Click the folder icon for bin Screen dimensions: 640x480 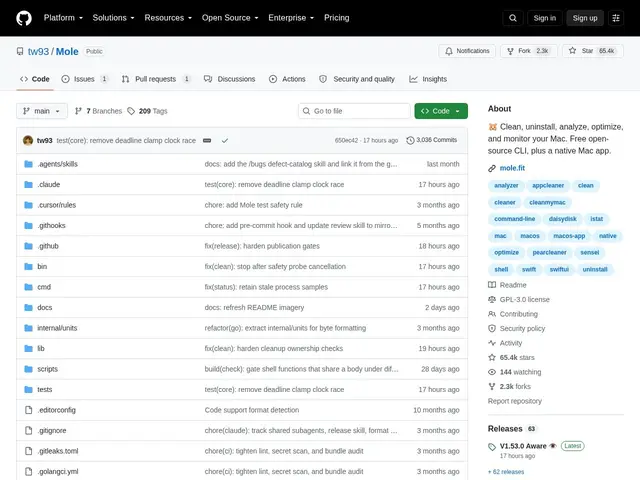click(28, 267)
